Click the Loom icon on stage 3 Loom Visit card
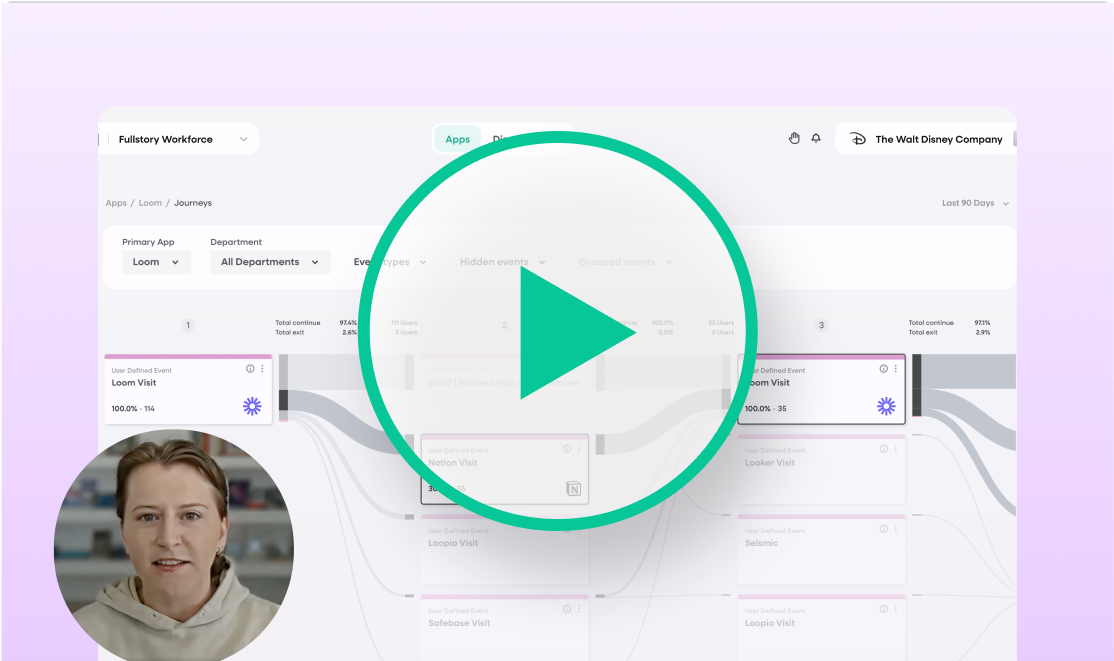Viewport: 1114px width, 661px height. 886,404
